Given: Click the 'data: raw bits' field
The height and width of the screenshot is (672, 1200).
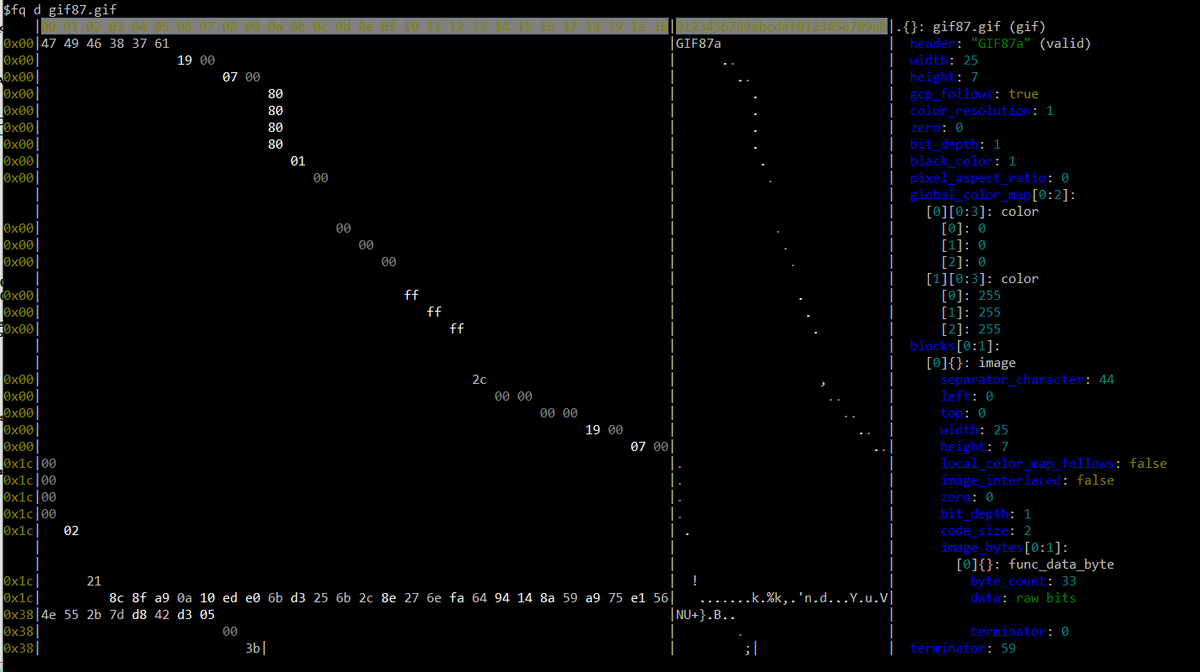Looking at the screenshot, I should click(1023, 598).
